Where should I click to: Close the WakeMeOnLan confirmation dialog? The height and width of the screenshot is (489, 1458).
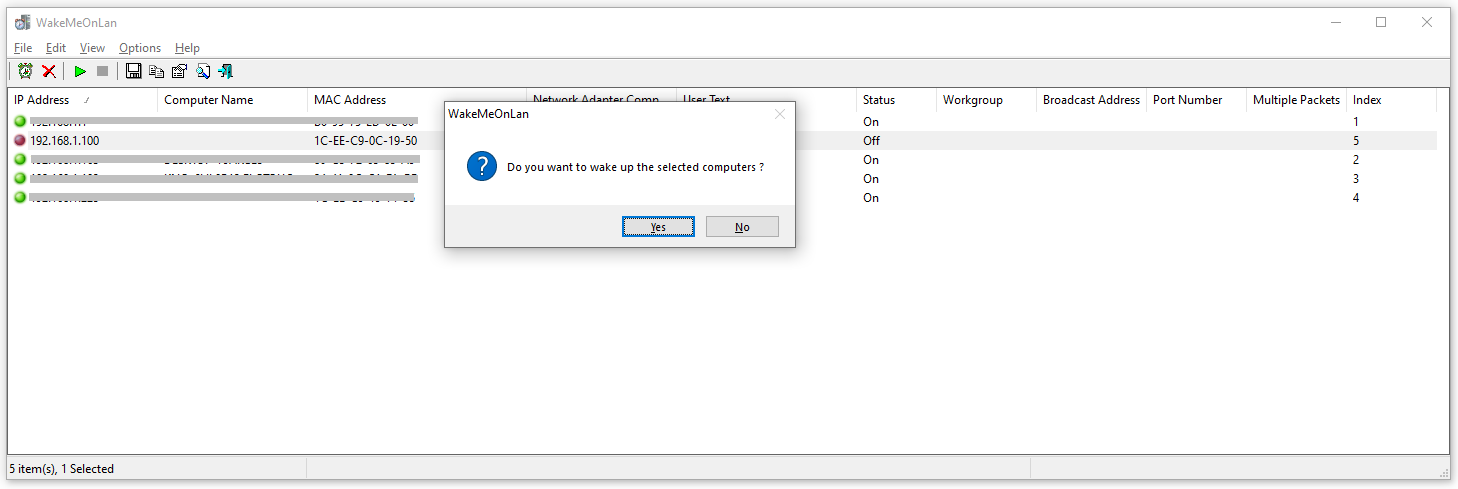780,114
